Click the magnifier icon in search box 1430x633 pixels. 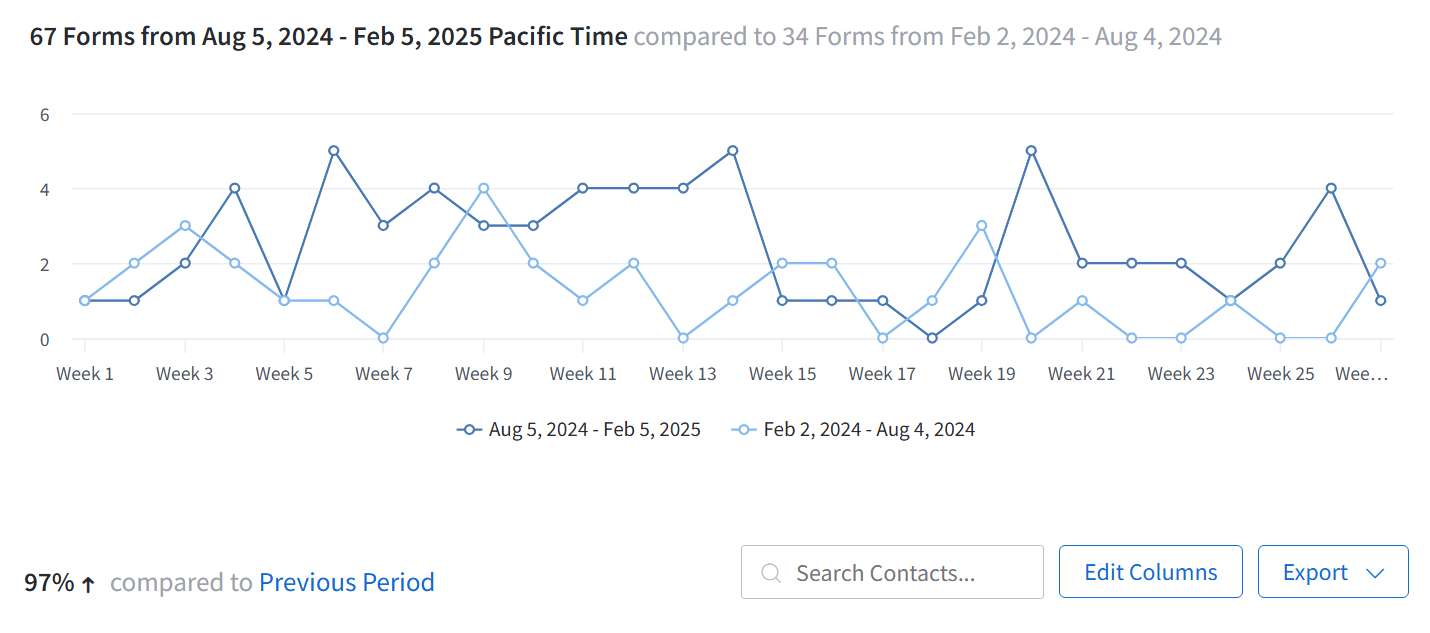770,573
